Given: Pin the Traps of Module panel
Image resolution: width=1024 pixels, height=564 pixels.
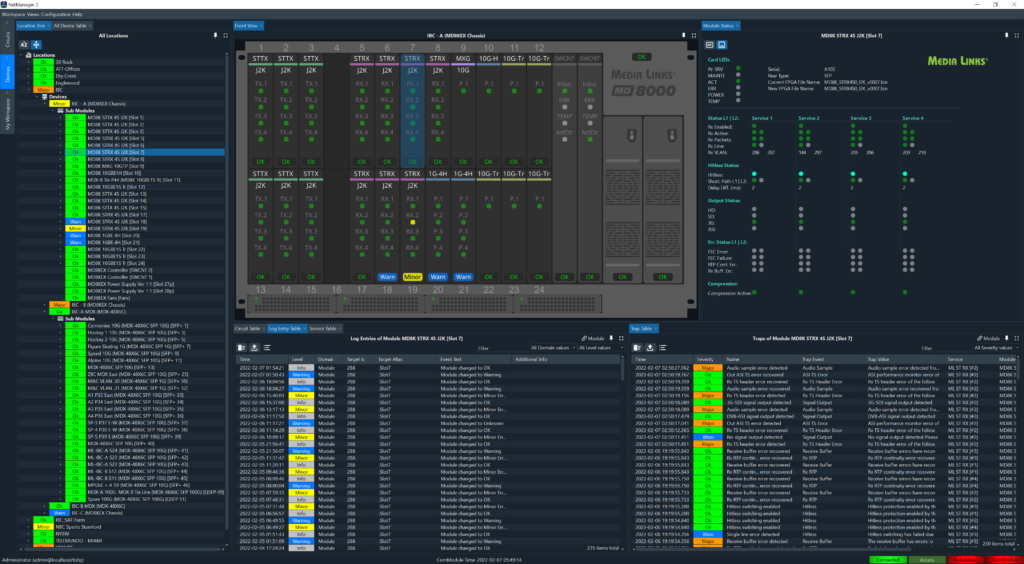Looking at the screenshot, I should click(1006, 339).
